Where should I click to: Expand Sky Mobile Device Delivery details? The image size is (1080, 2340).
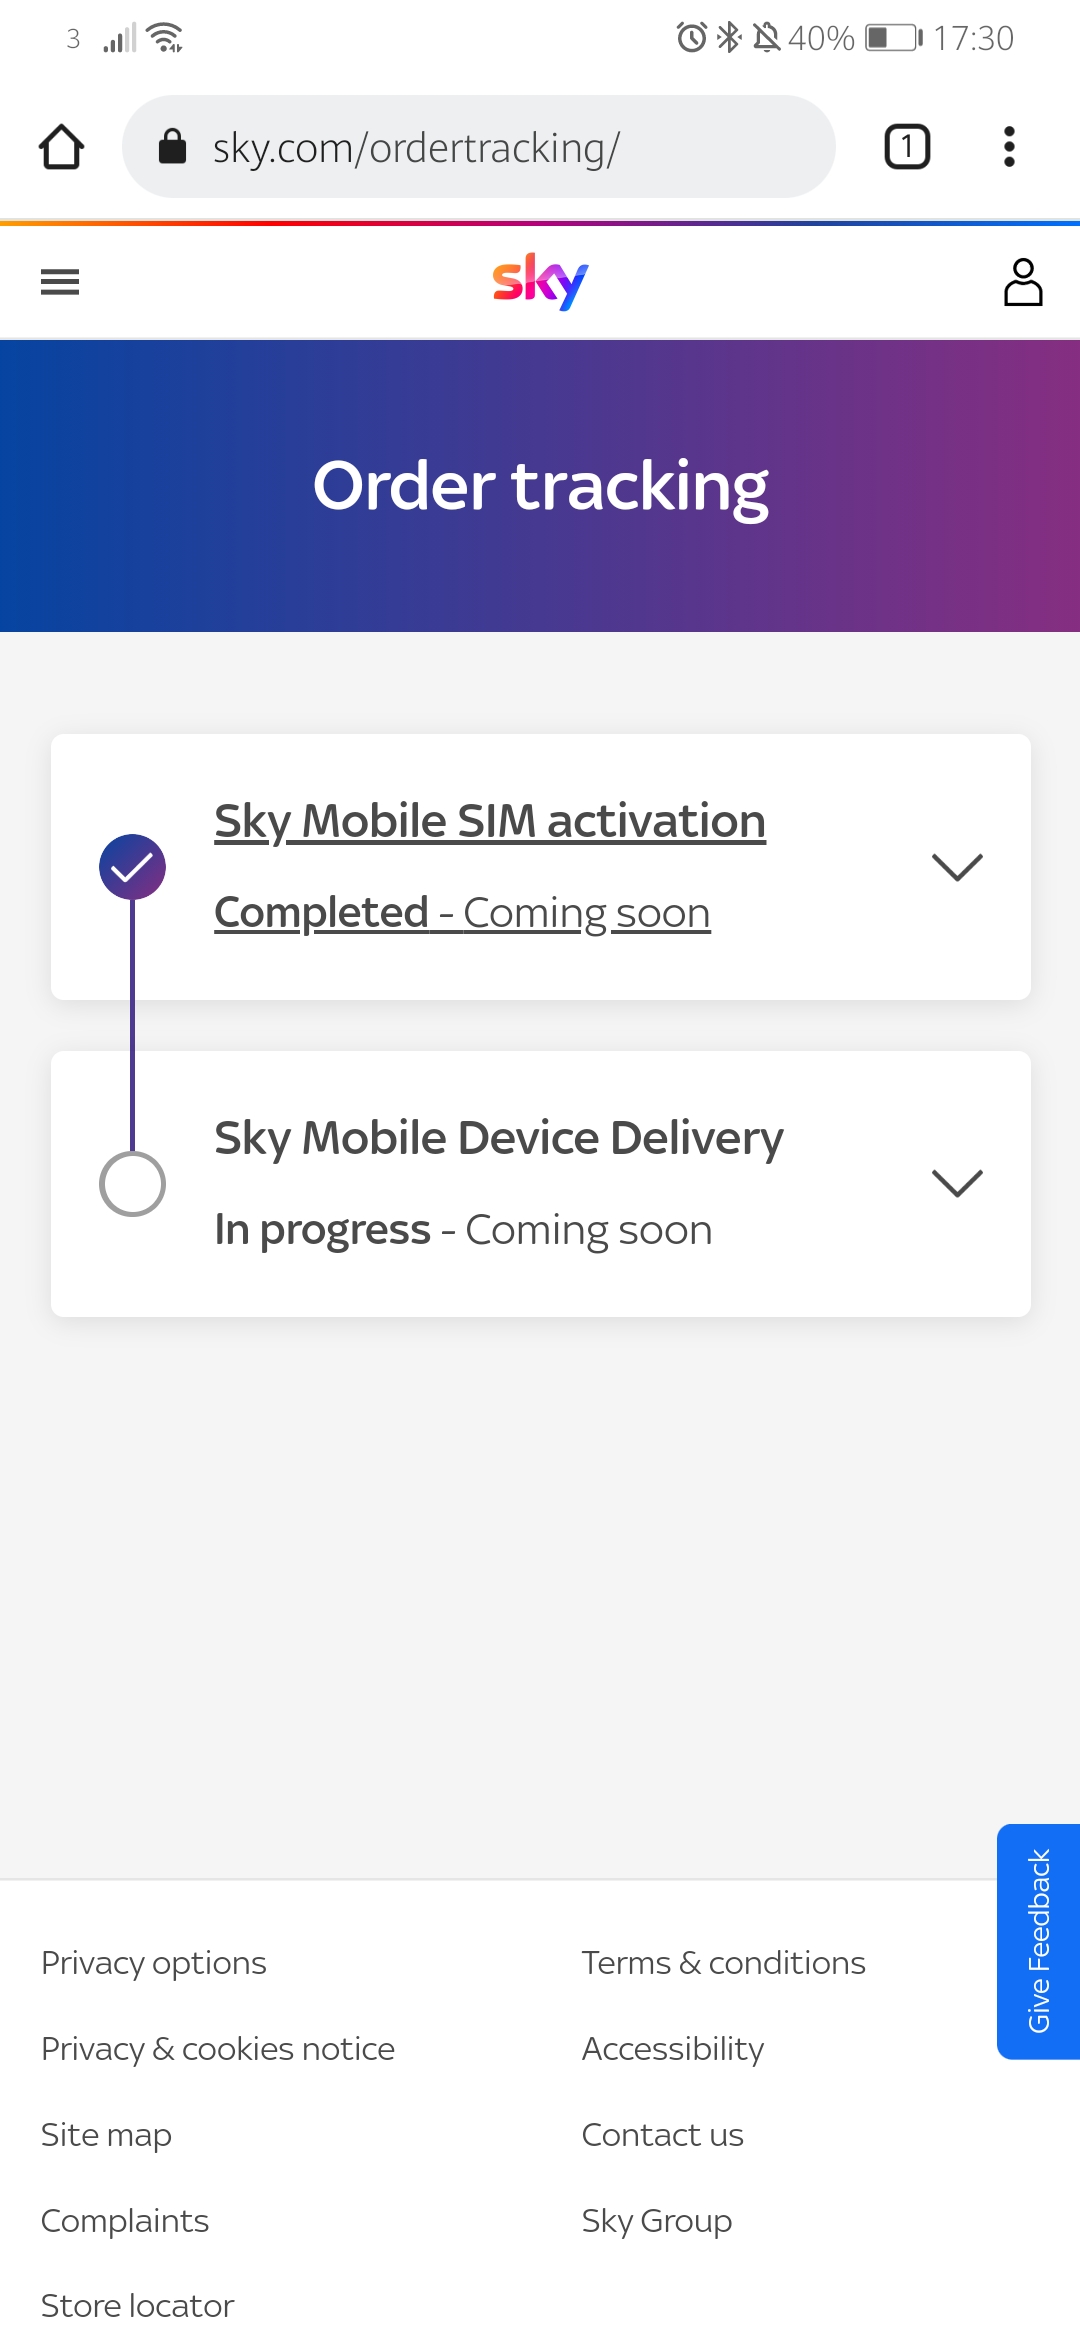(957, 1184)
